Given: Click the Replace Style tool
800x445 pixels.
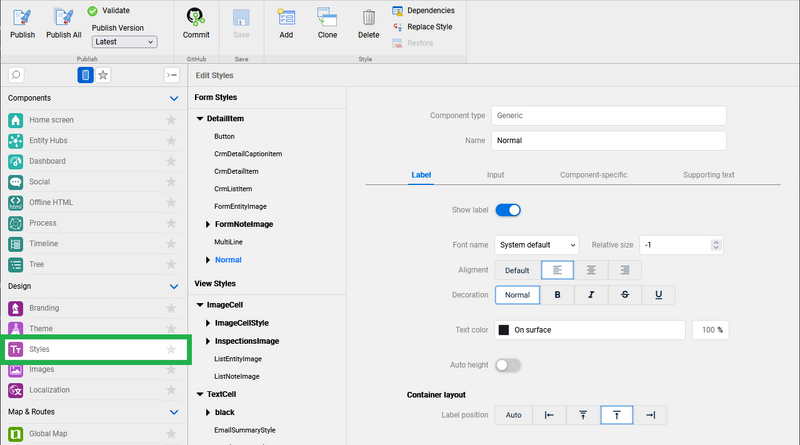Looking at the screenshot, I should coord(422,27).
